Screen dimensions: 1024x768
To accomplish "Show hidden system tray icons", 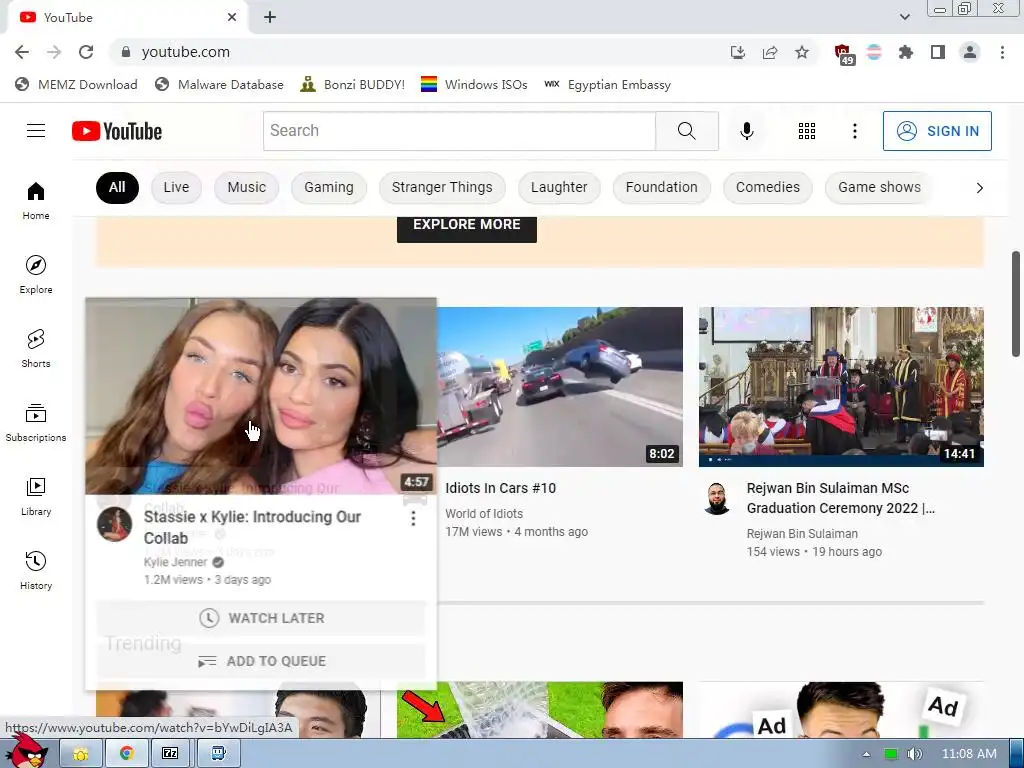I will click(x=866, y=754).
